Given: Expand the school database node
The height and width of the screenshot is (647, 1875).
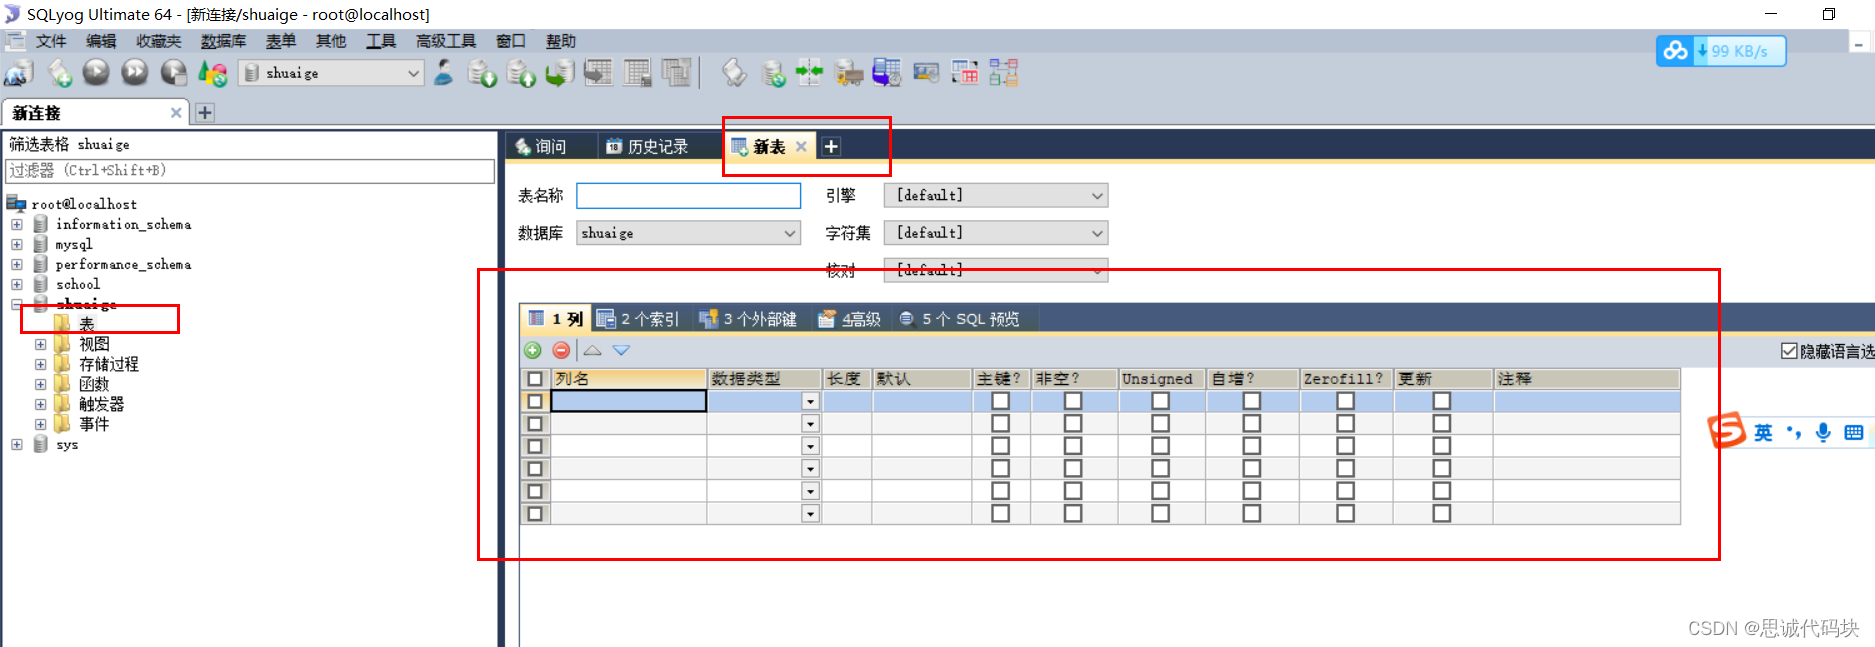Looking at the screenshot, I should pyautogui.click(x=17, y=285).
